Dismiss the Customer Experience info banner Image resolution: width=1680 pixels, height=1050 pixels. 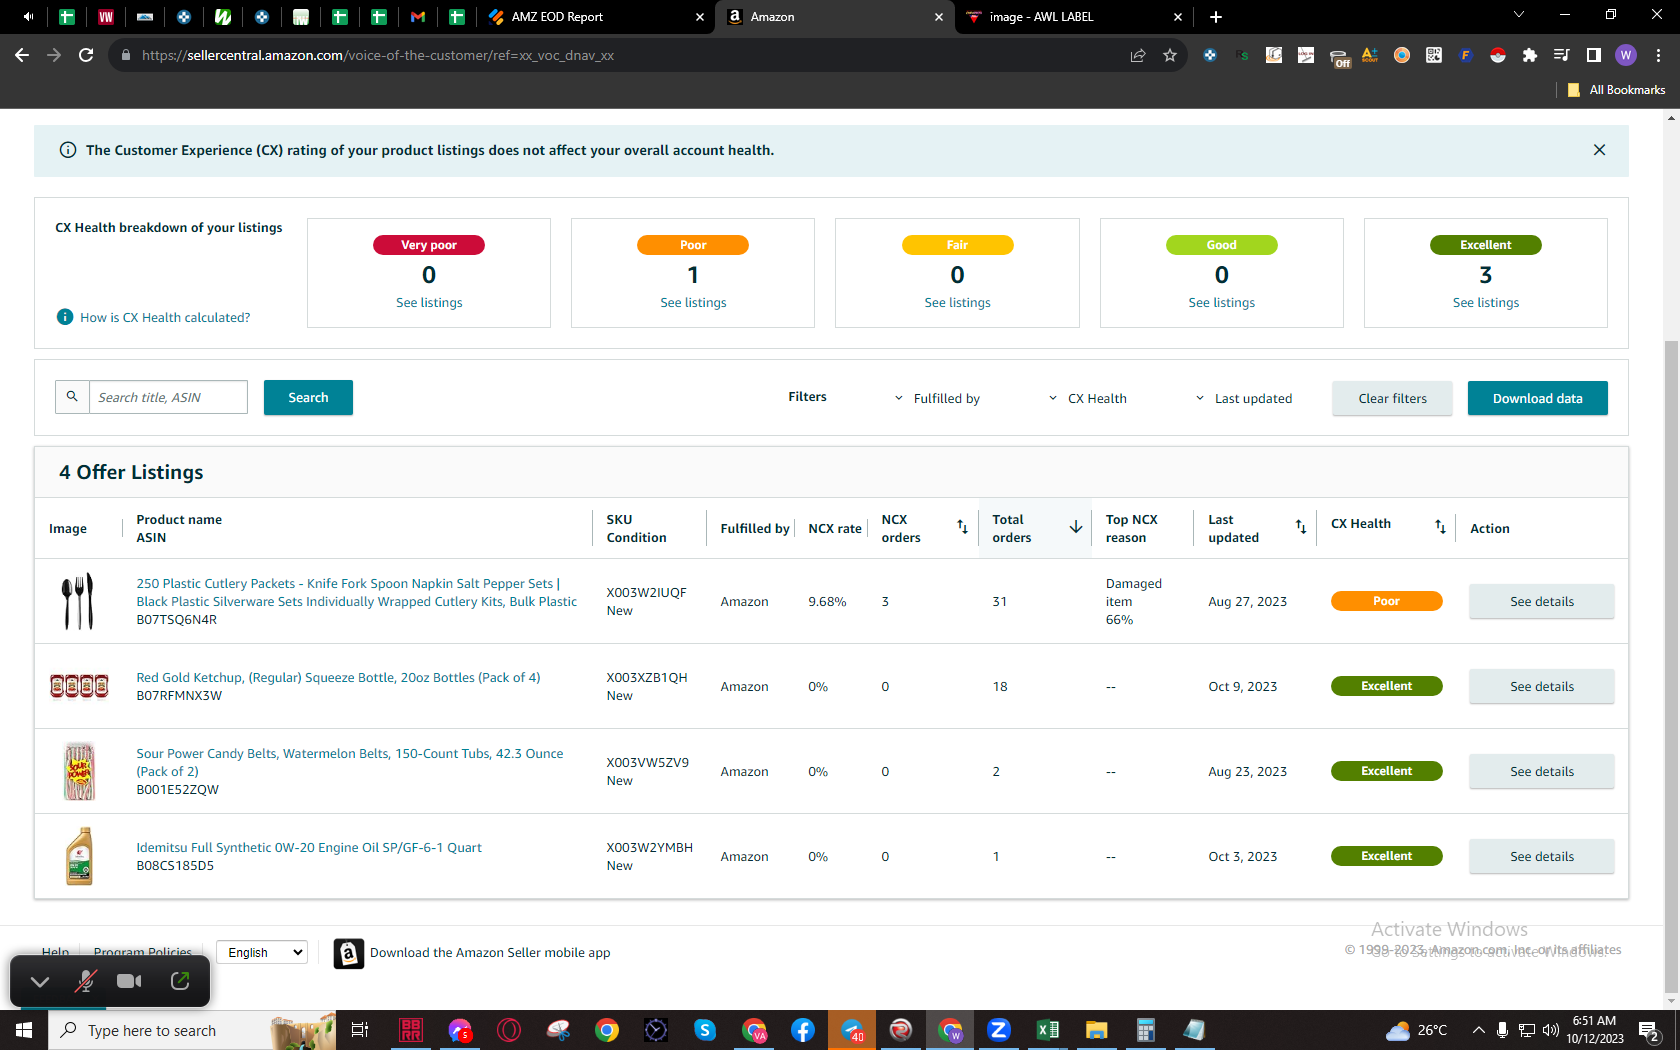point(1599,150)
